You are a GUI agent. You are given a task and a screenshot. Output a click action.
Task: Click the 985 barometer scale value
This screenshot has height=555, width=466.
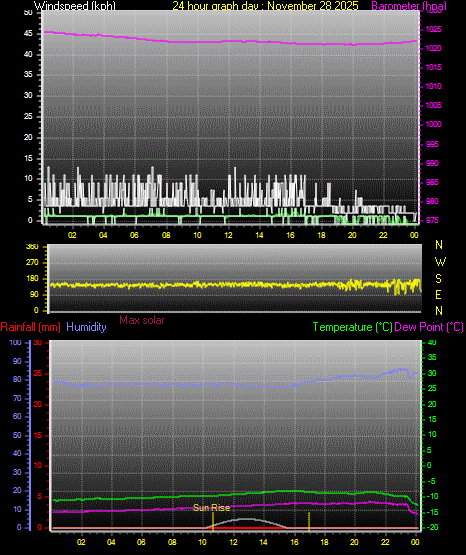point(432,182)
